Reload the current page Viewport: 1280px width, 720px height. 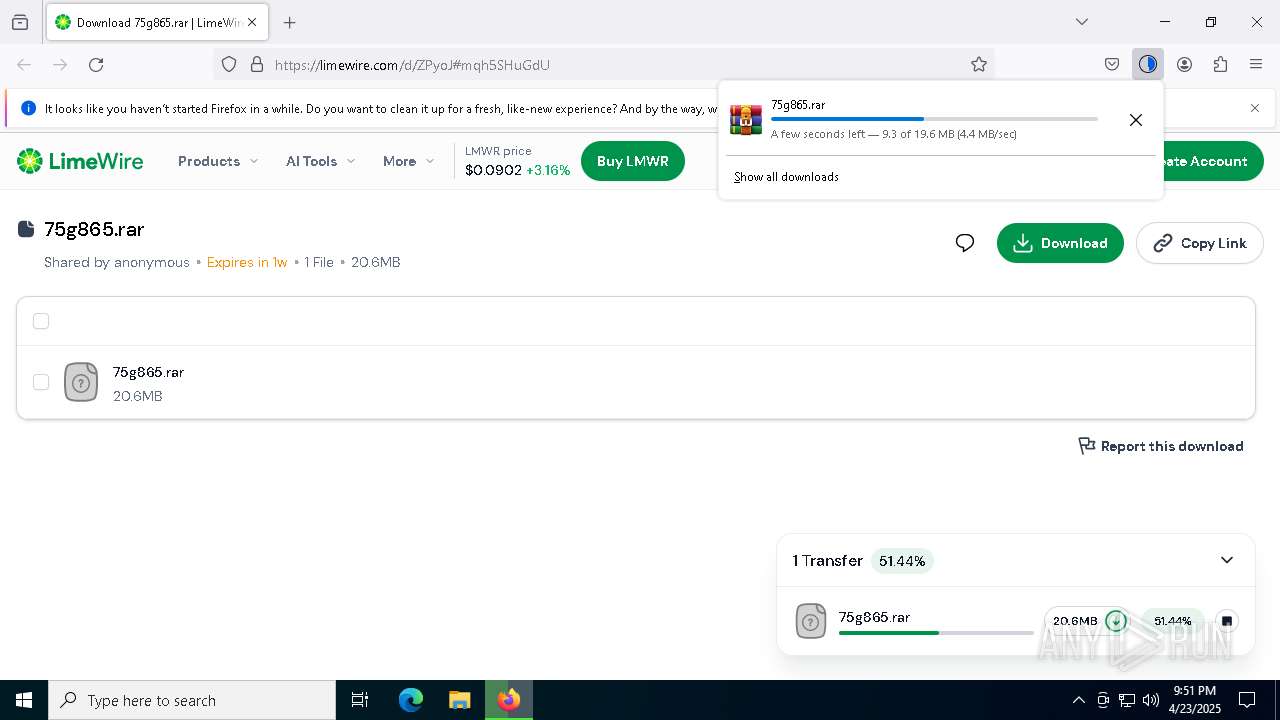(x=96, y=64)
